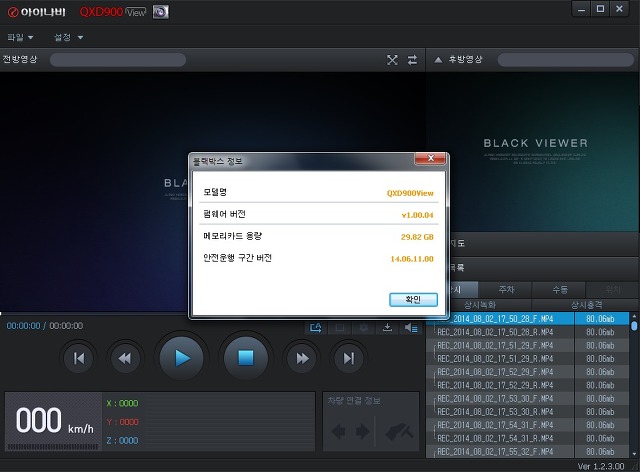Open the volume speaker control
Image resolution: width=640 pixels, height=472 pixels.
(x=411, y=328)
